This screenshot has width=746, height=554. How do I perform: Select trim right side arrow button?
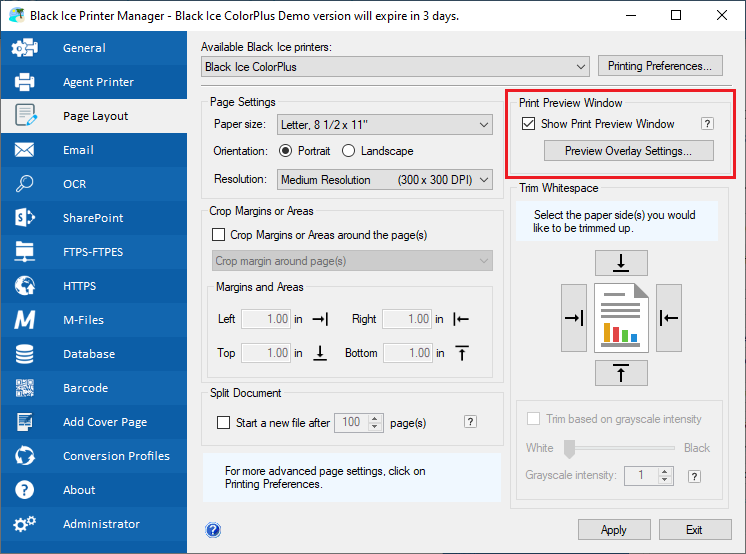pyautogui.click(x=669, y=318)
